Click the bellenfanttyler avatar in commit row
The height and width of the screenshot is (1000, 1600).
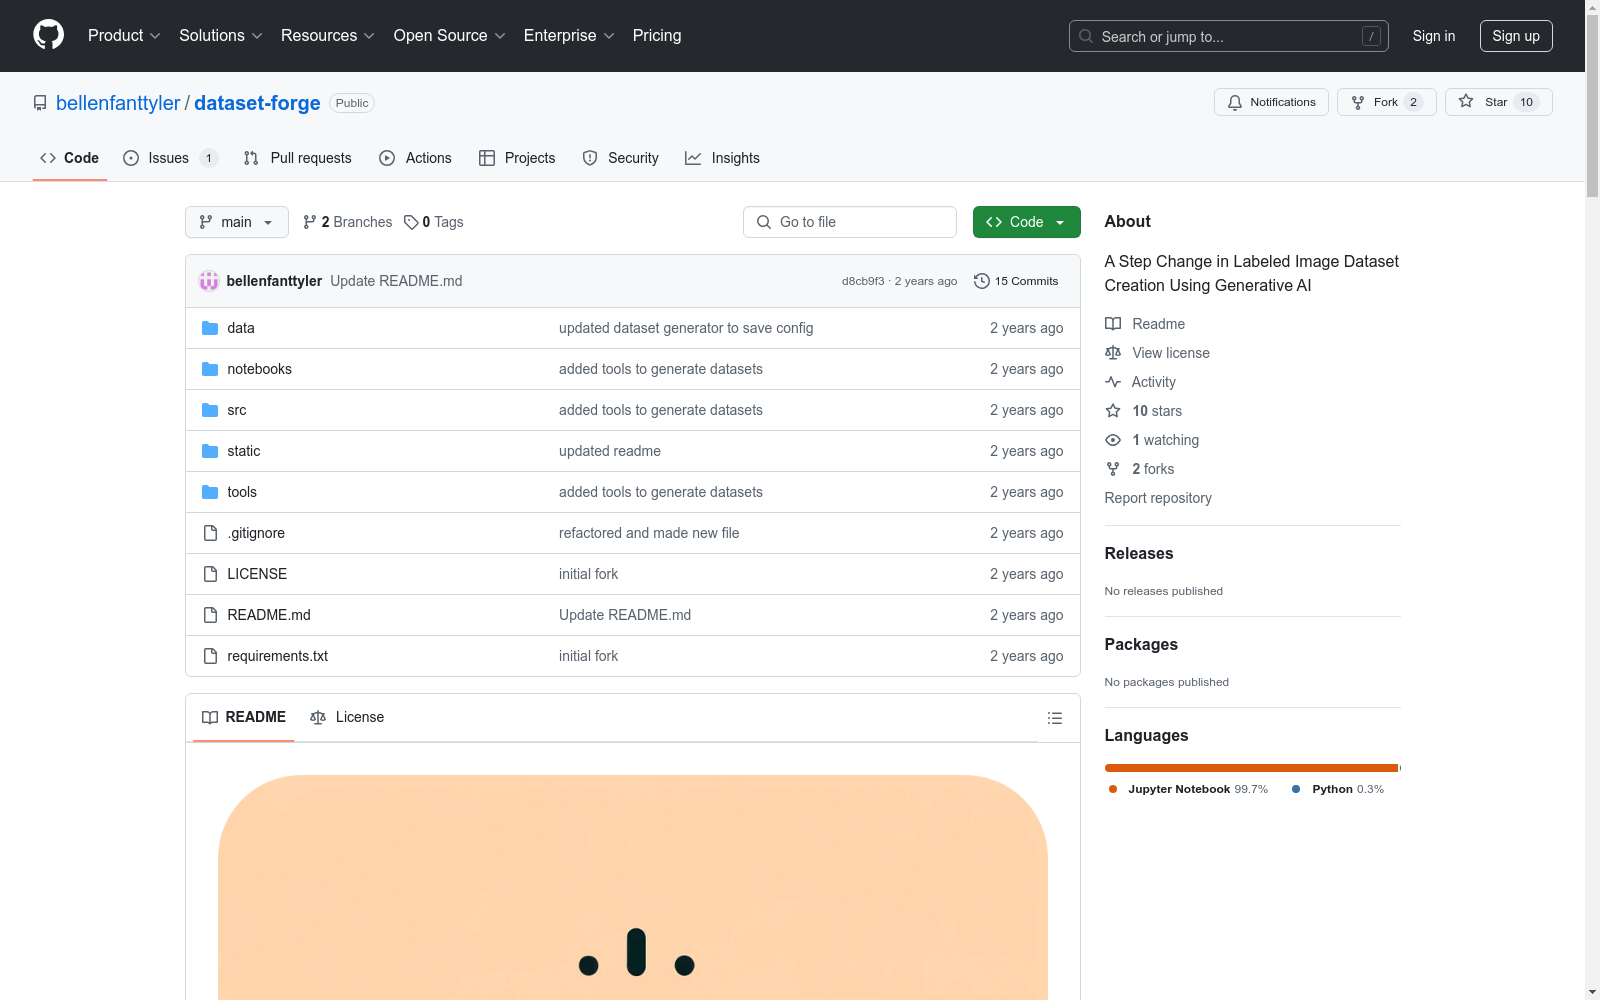coord(209,281)
